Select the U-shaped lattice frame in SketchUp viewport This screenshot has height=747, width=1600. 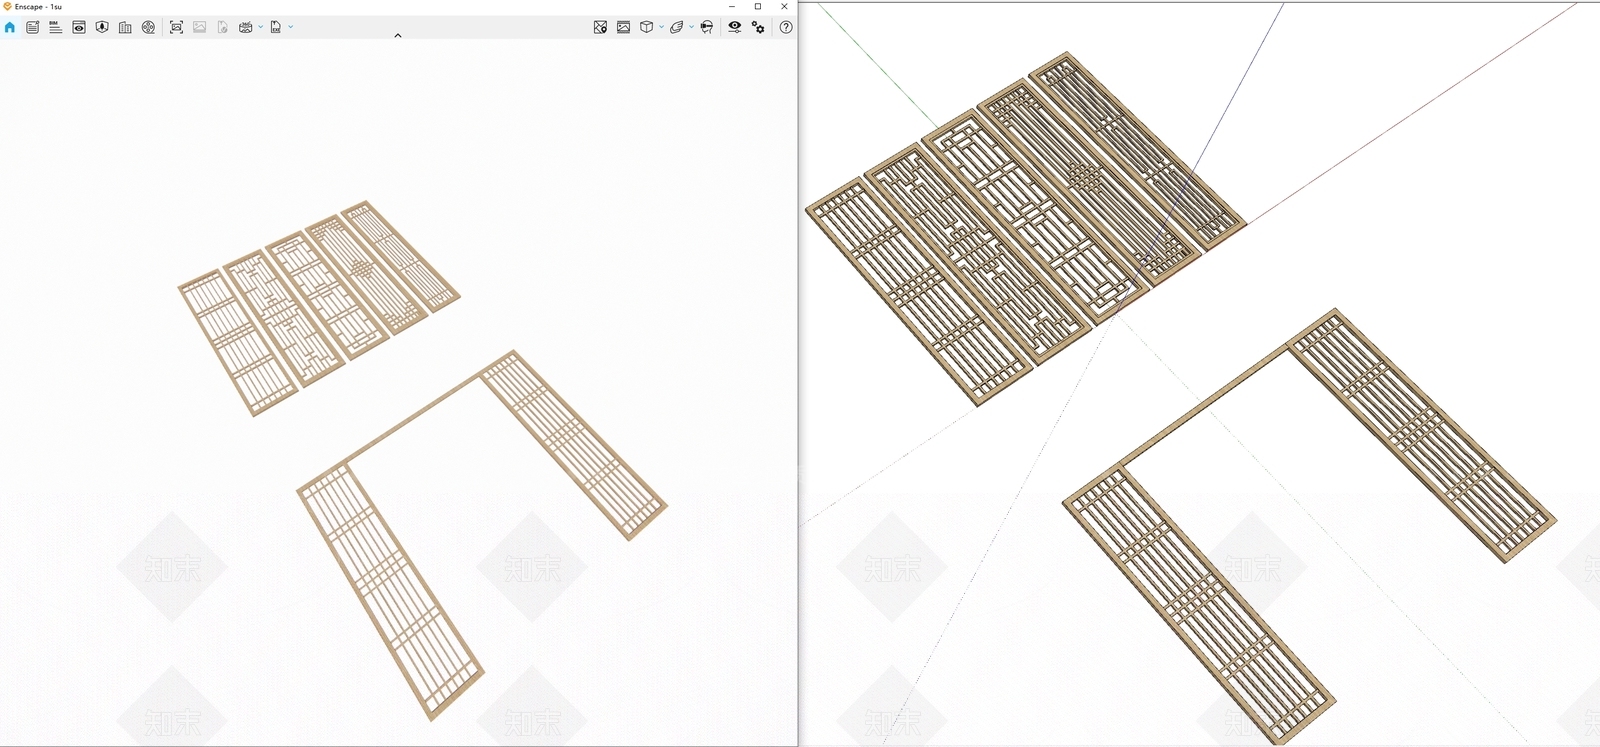click(x=1310, y=527)
